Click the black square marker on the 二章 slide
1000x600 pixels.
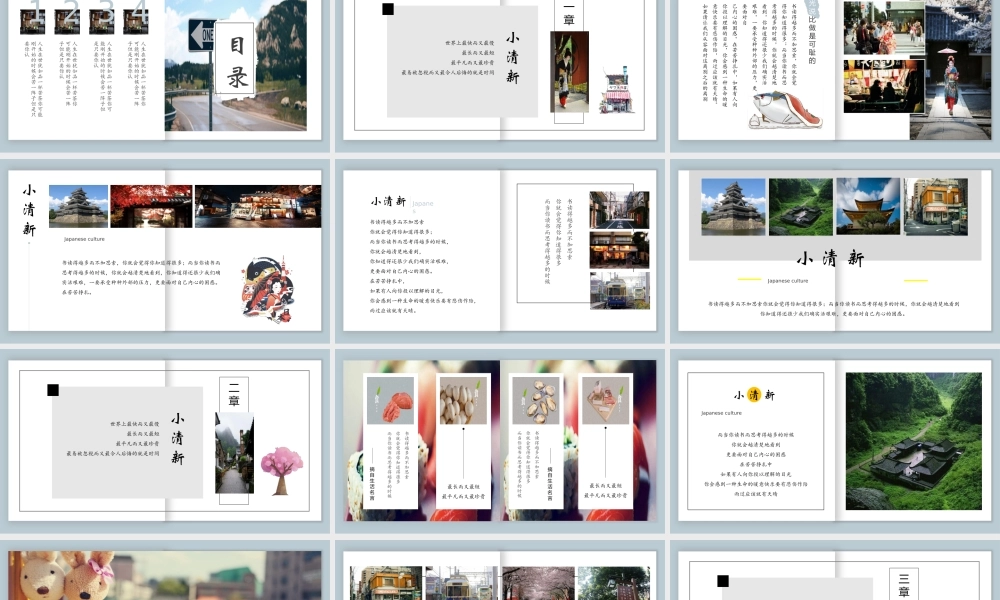[53, 390]
